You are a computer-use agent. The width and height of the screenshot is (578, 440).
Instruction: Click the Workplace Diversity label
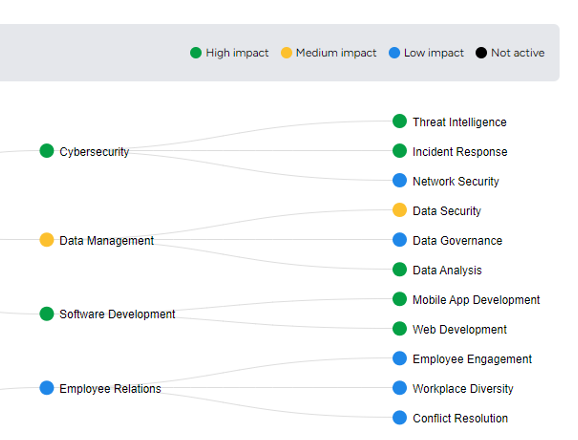(x=463, y=389)
